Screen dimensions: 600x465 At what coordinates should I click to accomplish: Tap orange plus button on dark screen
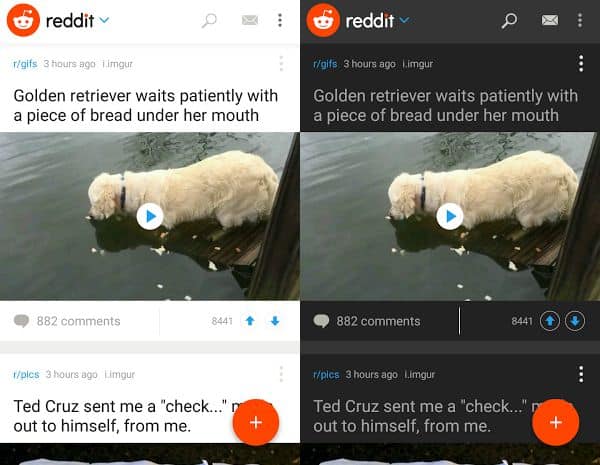tap(556, 423)
